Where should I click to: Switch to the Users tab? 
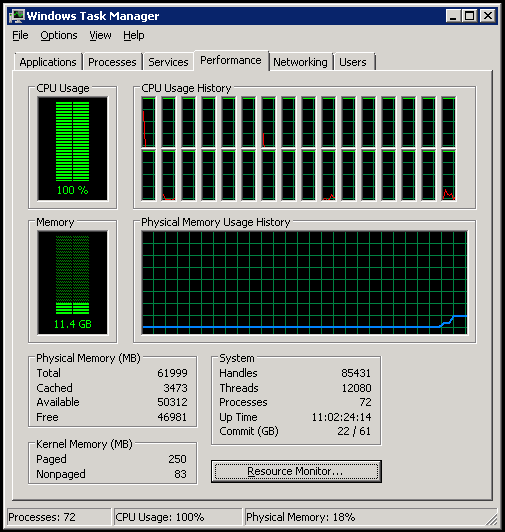point(353,62)
